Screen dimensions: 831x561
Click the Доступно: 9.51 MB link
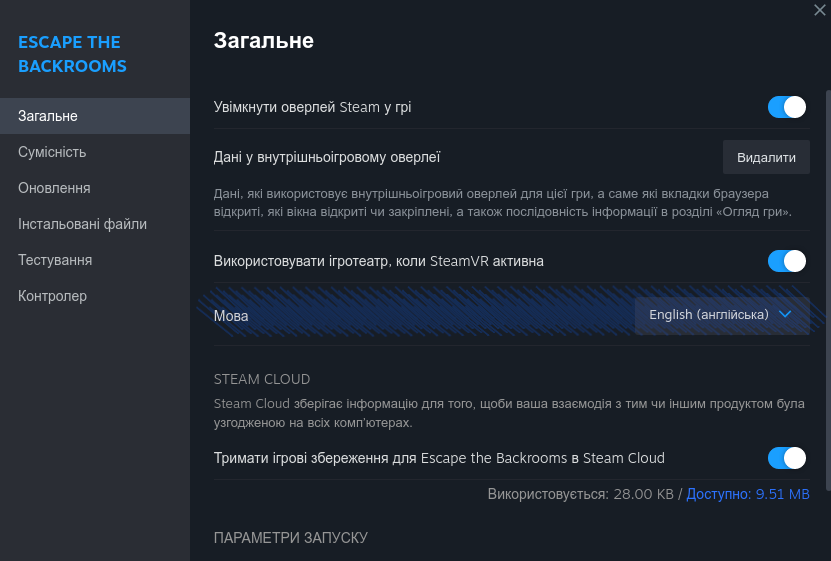pos(748,494)
